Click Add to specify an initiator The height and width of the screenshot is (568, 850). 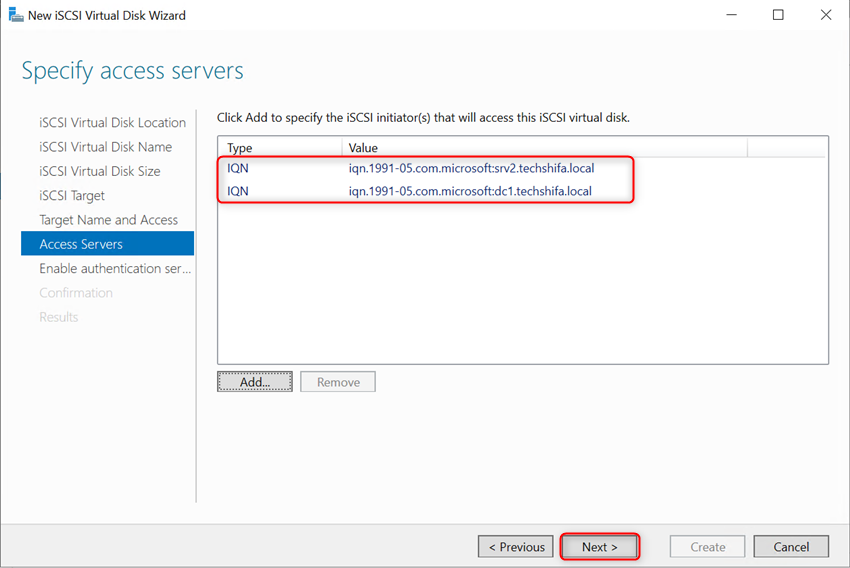pyautogui.click(x=255, y=382)
